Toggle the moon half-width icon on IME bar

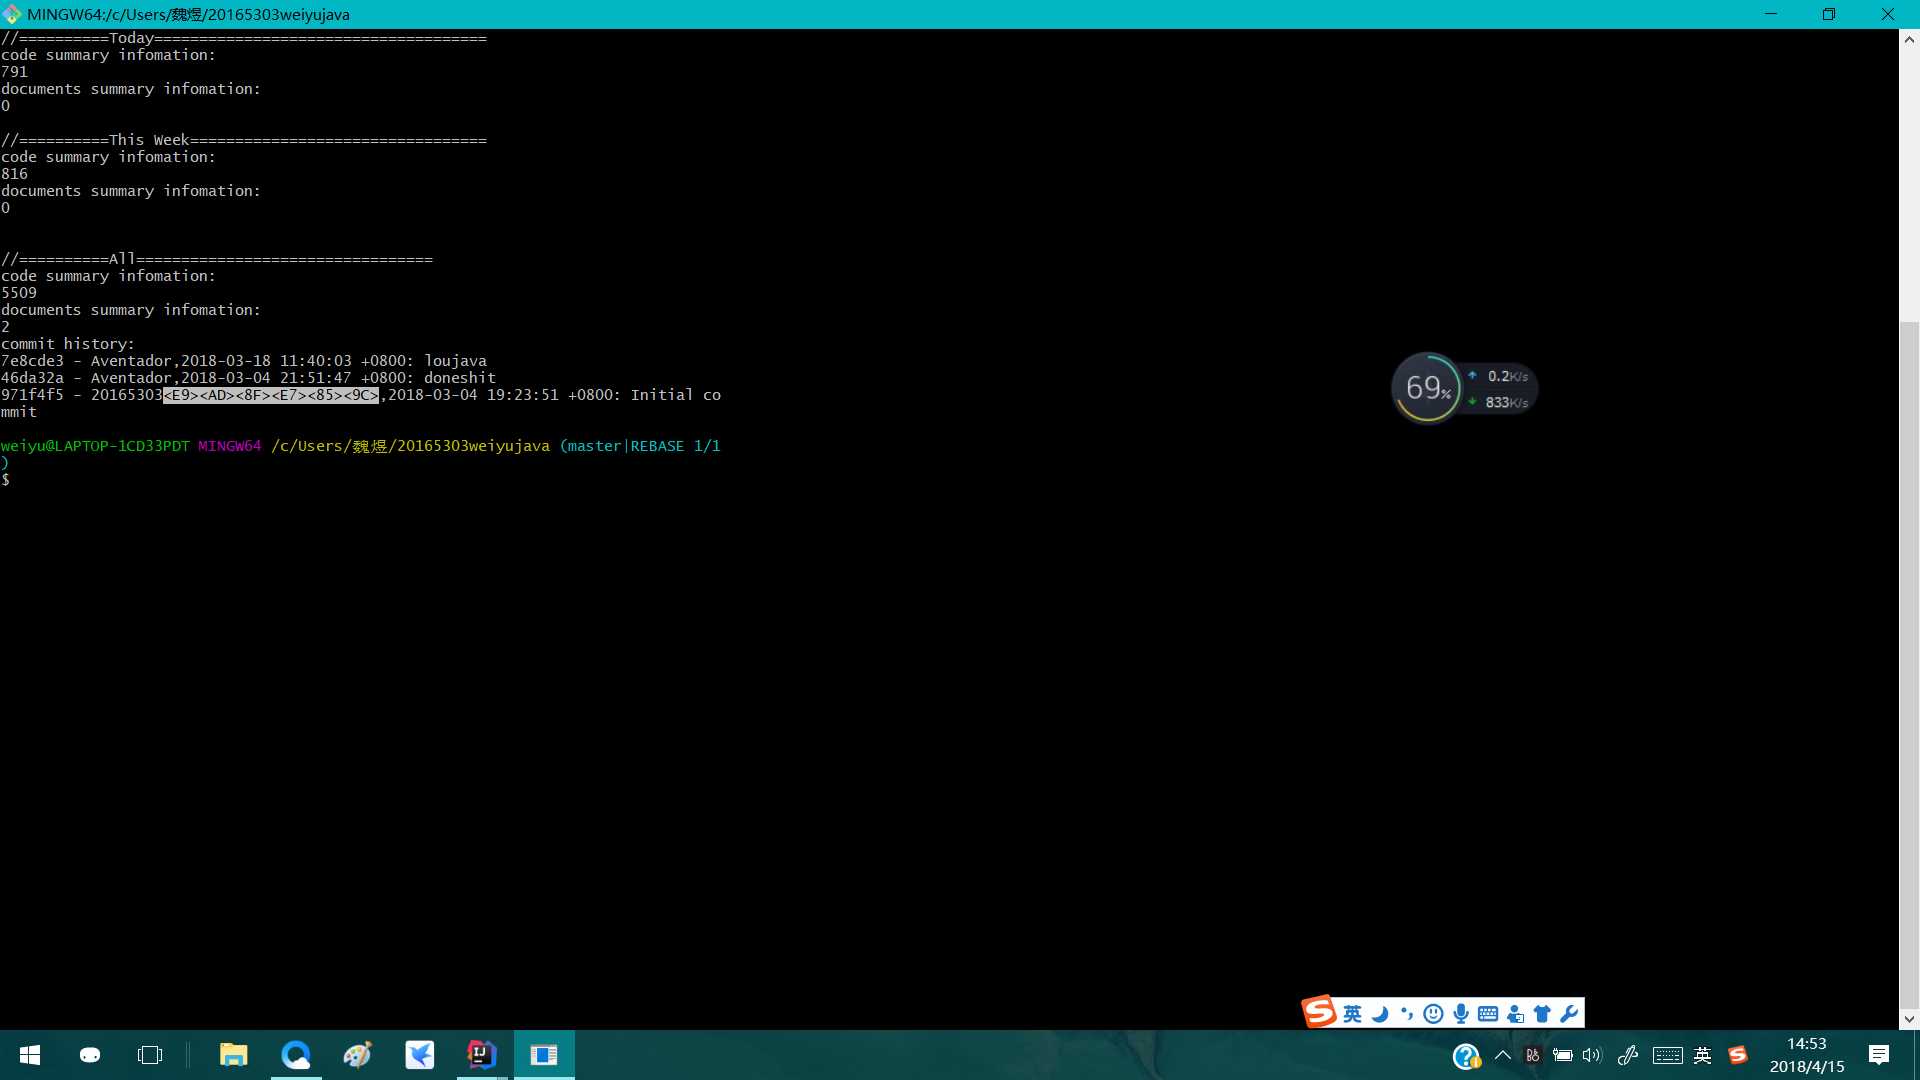[1380, 1014]
